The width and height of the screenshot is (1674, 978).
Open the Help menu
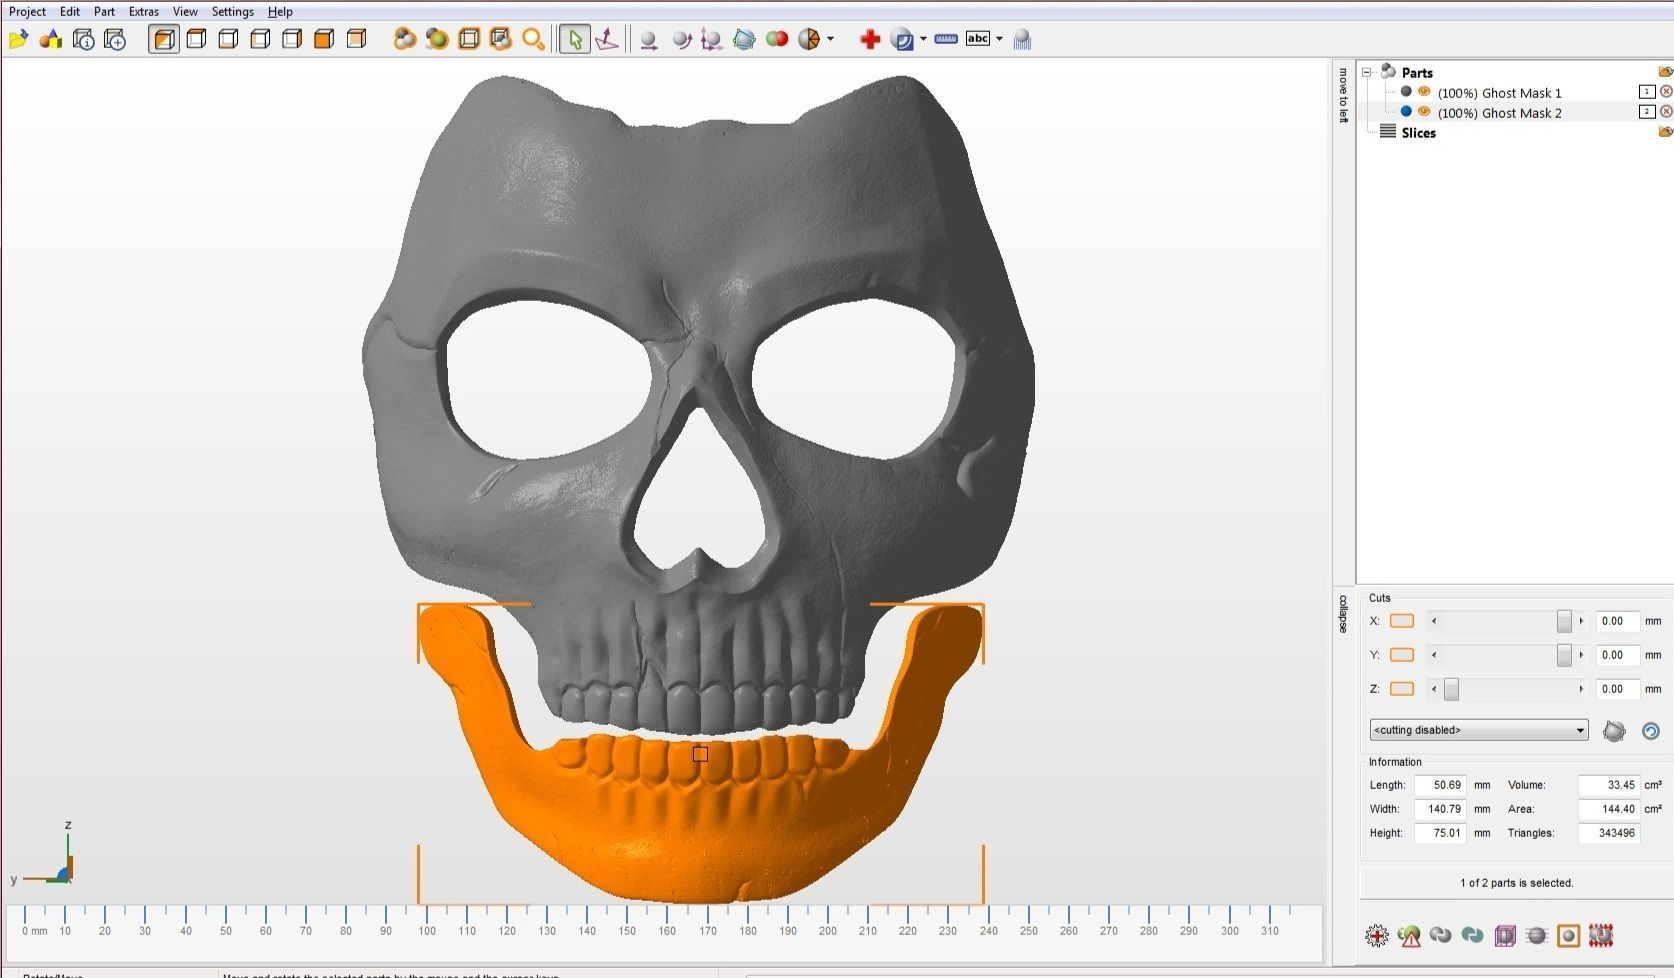(x=280, y=11)
